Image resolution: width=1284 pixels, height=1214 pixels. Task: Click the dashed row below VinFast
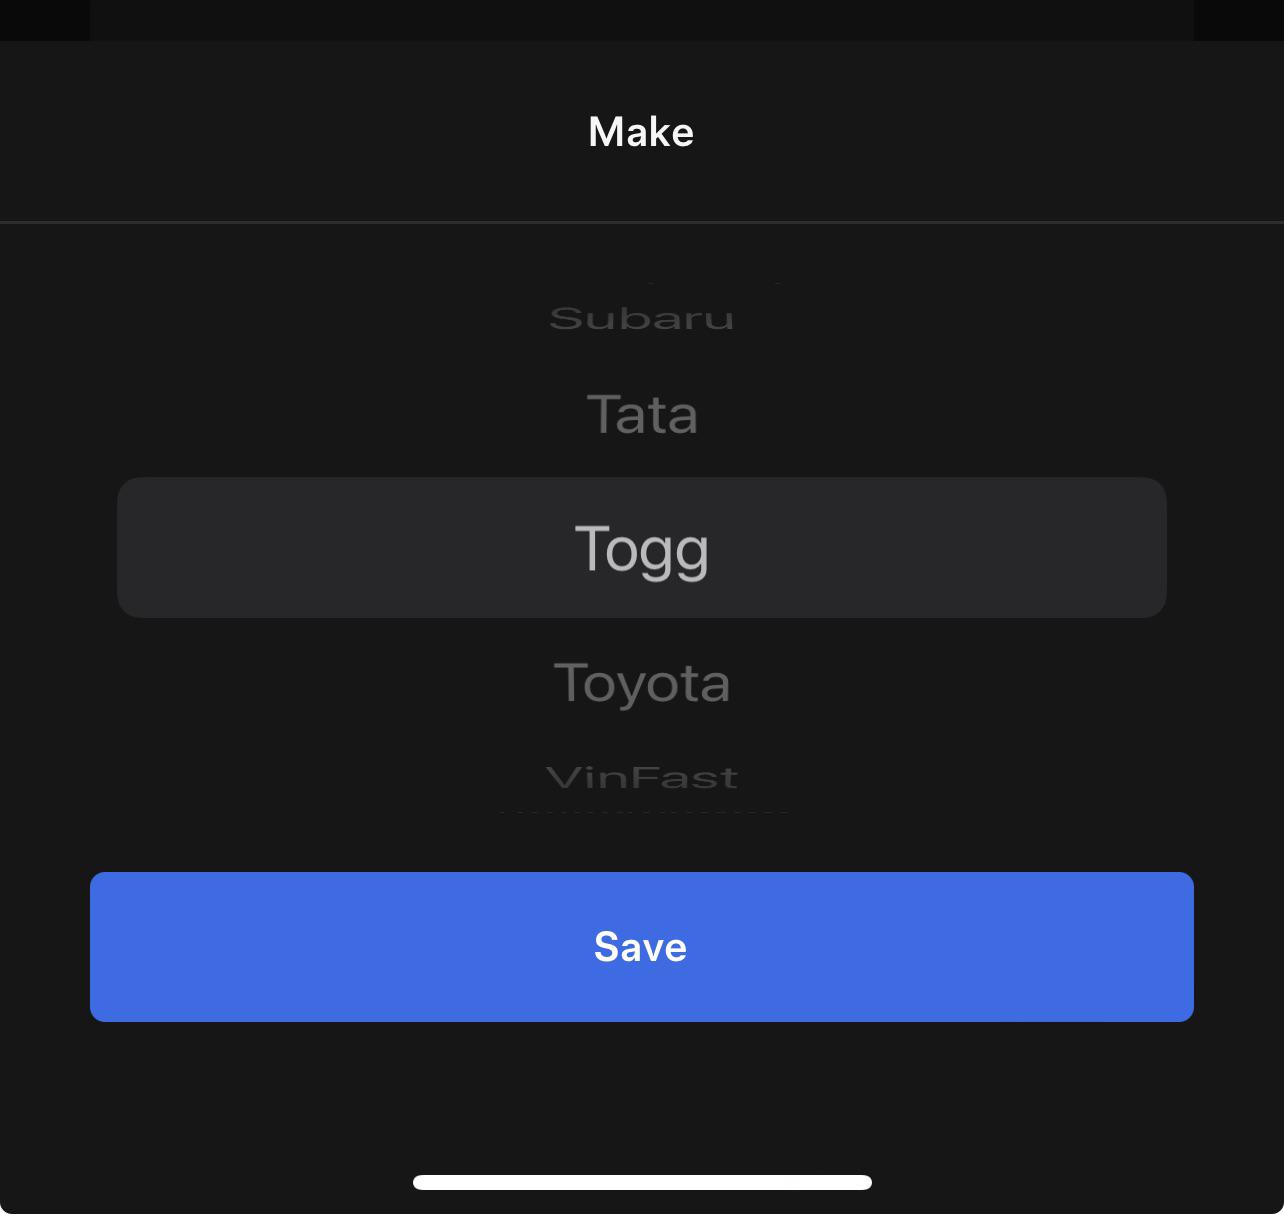(642, 810)
